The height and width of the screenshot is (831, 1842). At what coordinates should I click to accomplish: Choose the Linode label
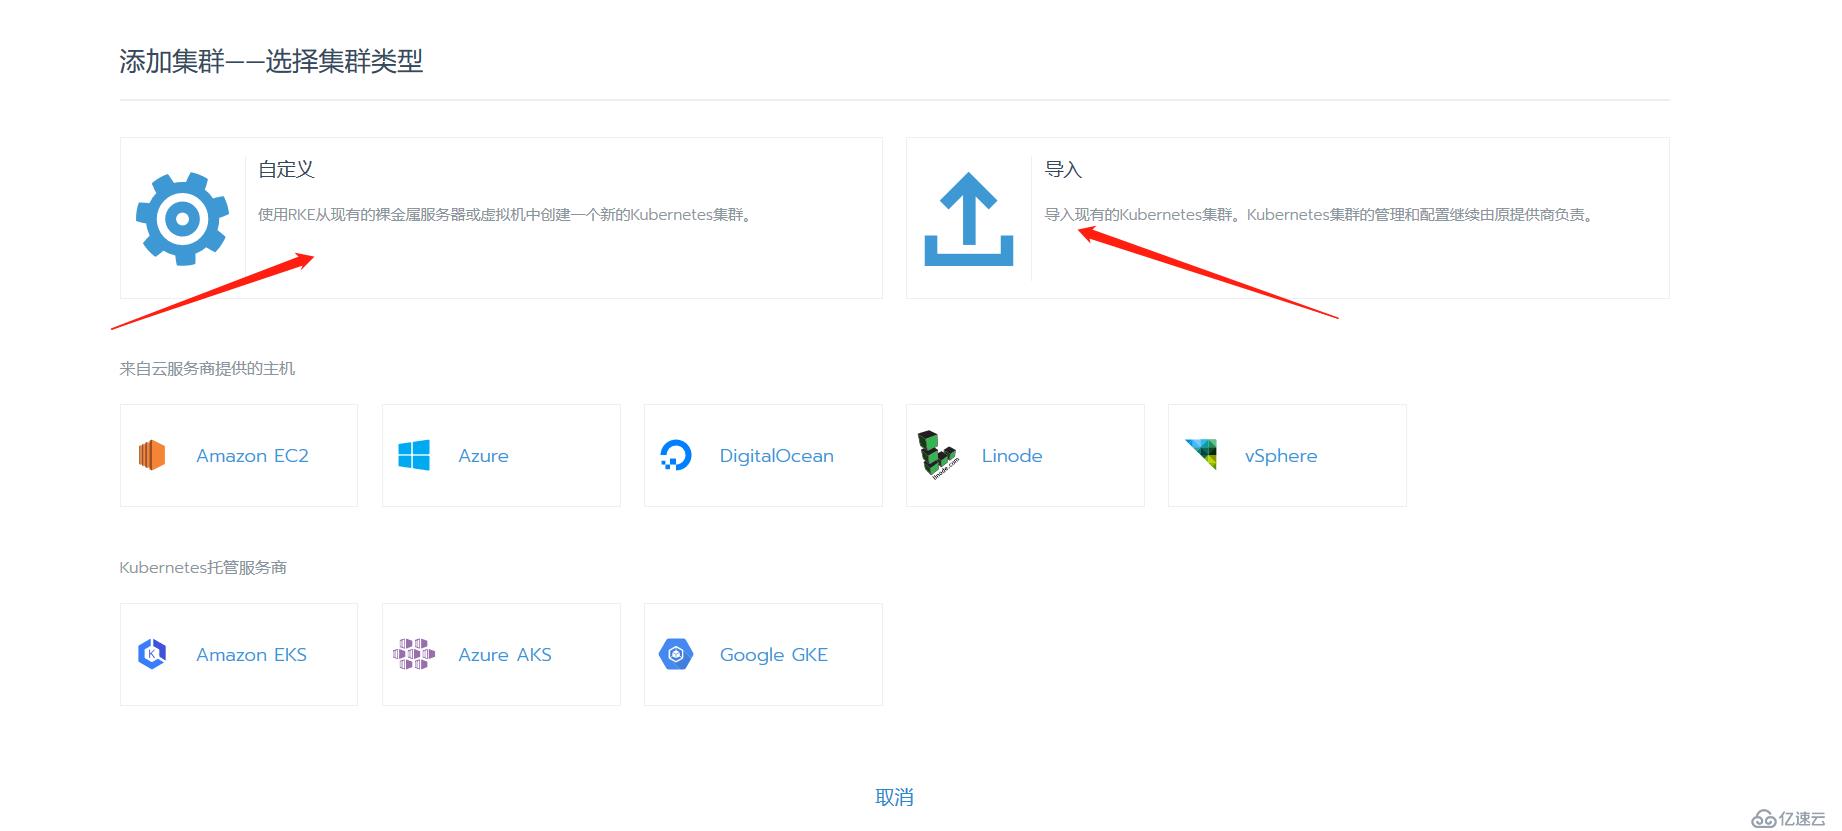(1012, 456)
